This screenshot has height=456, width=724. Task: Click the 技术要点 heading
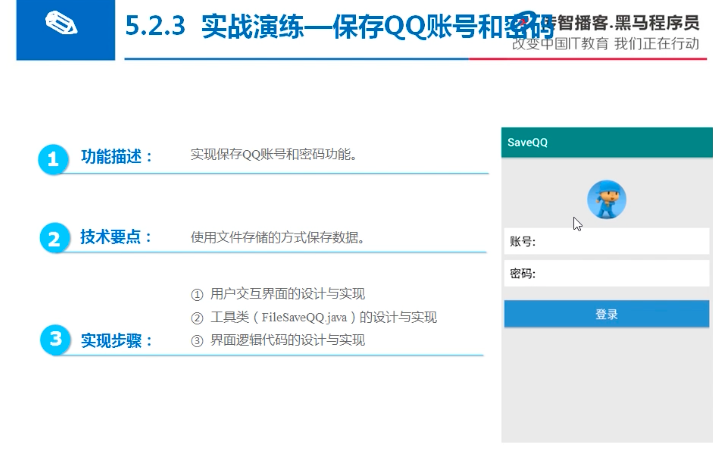pos(116,237)
